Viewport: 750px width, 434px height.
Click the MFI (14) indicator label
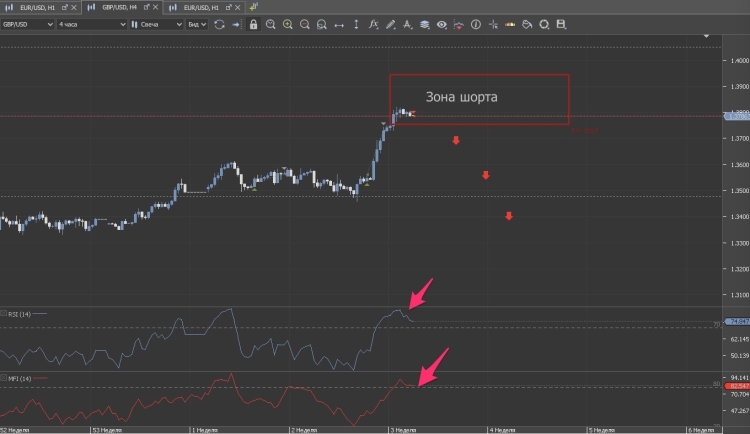tap(20, 378)
